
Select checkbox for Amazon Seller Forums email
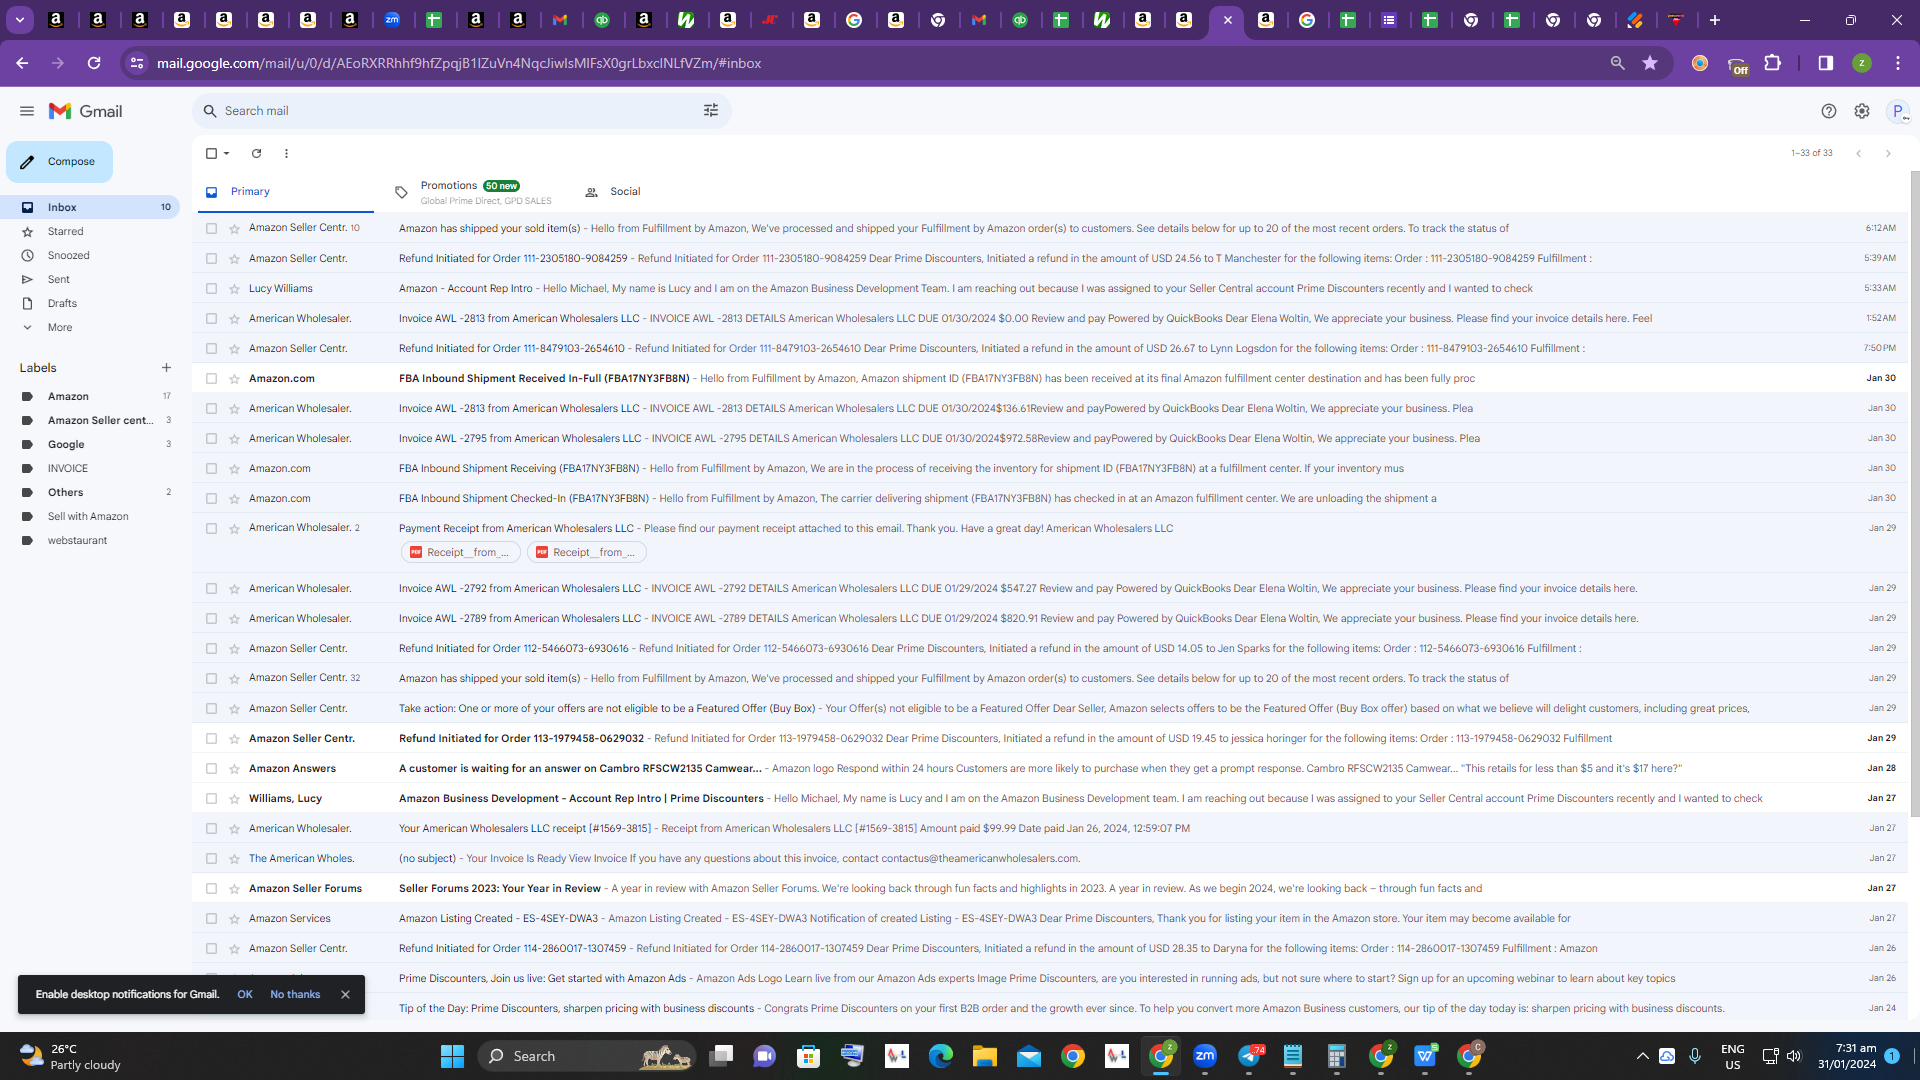point(211,888)
